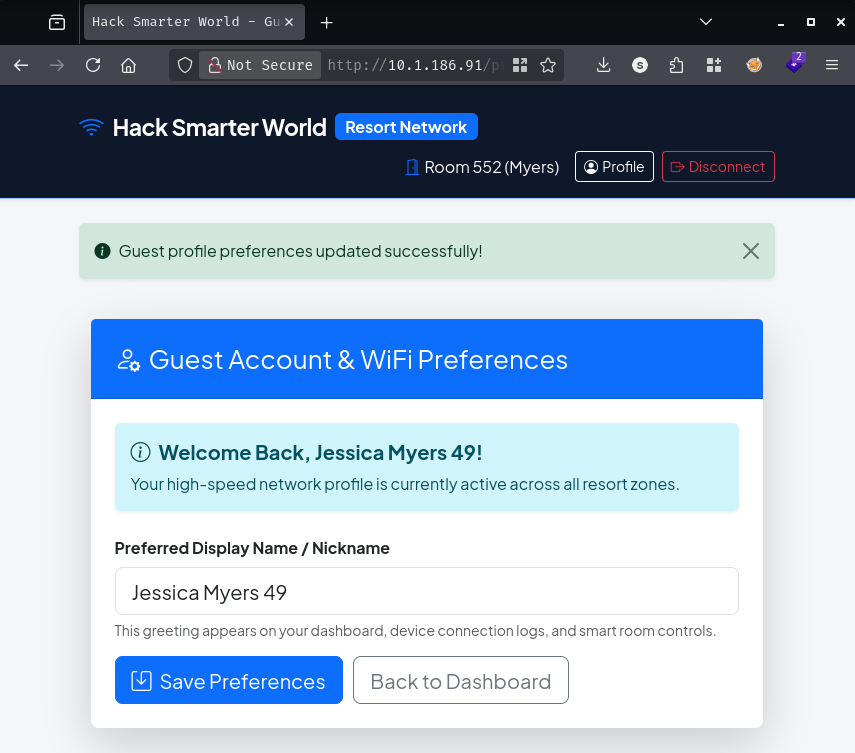Open the orange globe extension icon
The width and height of the screenshot is (855, 753).
754,65
